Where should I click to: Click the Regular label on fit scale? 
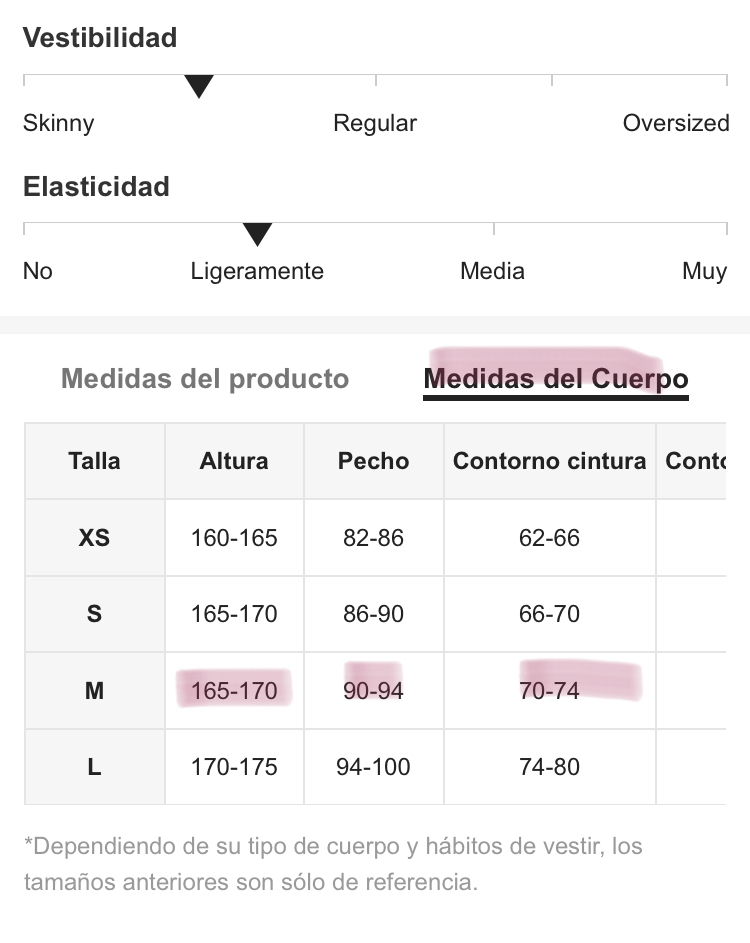click(x=375, y=124)
